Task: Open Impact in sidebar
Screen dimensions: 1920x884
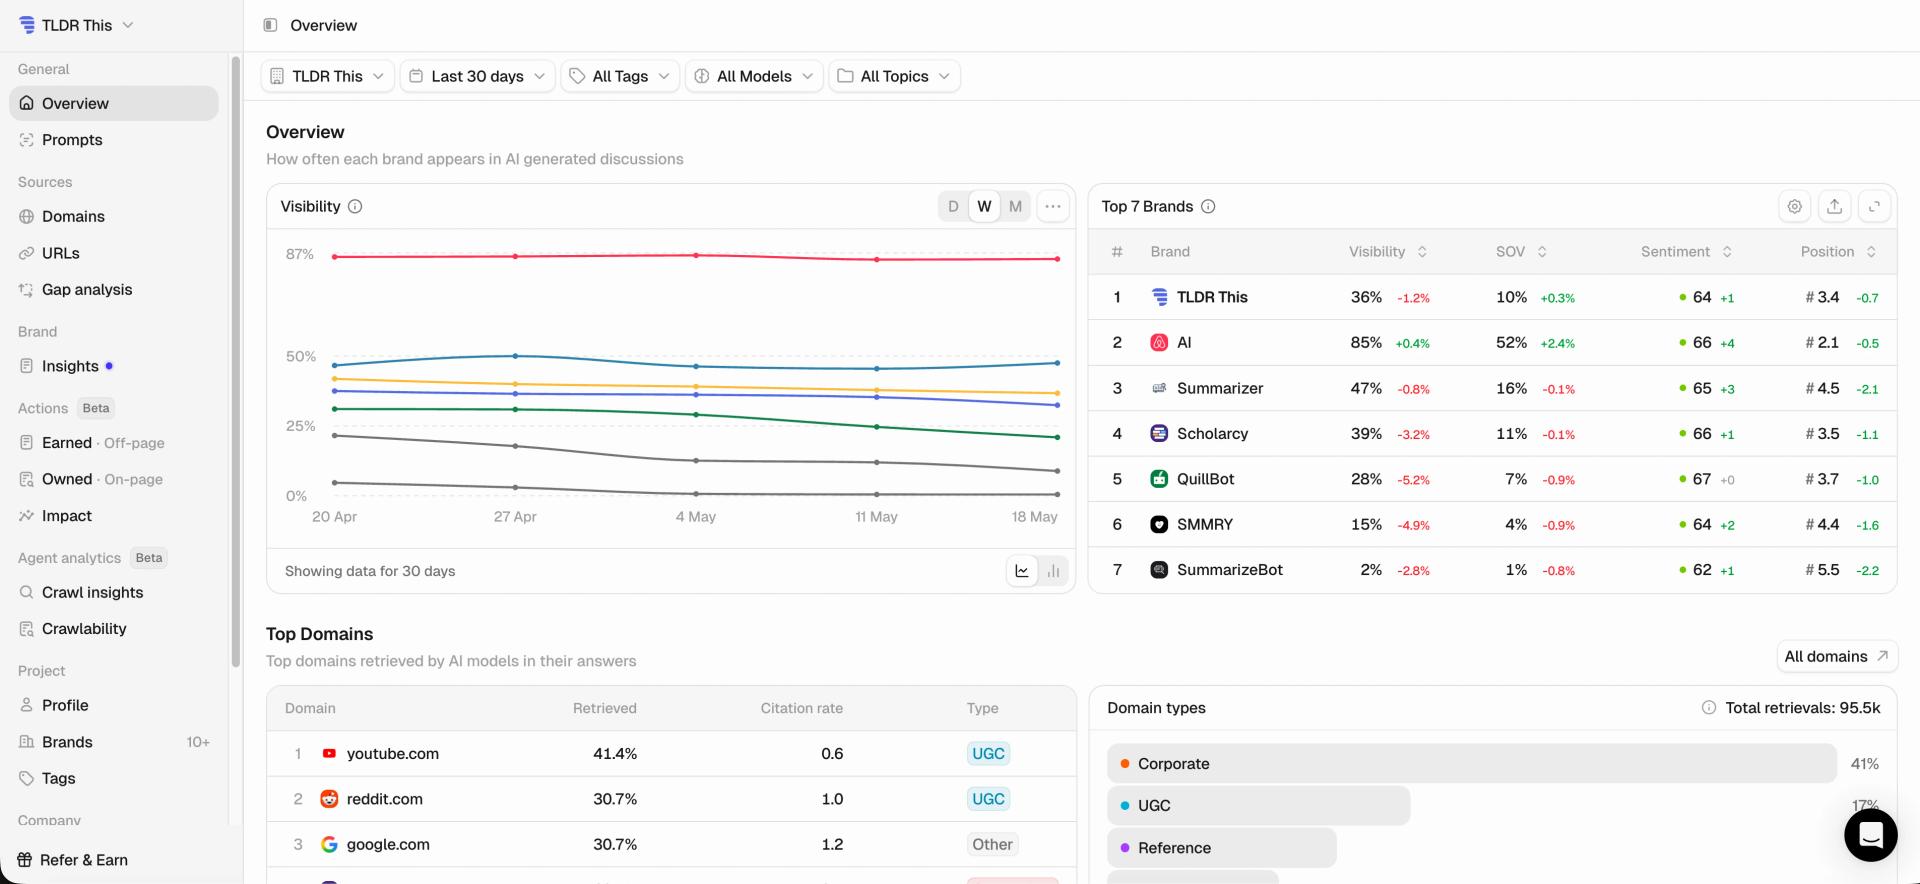Action: tap(114, 515)
